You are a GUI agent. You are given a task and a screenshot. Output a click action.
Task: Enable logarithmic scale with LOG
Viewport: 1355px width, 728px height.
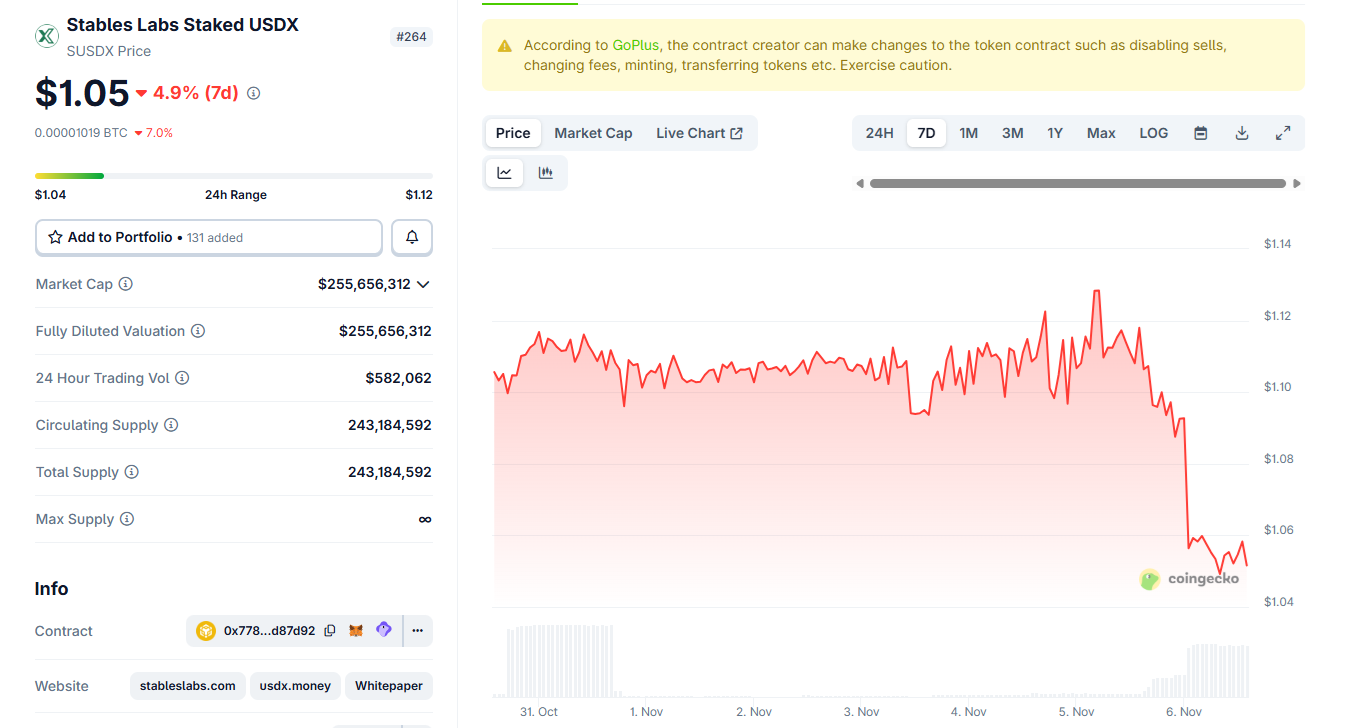(x=1153, y=132)
